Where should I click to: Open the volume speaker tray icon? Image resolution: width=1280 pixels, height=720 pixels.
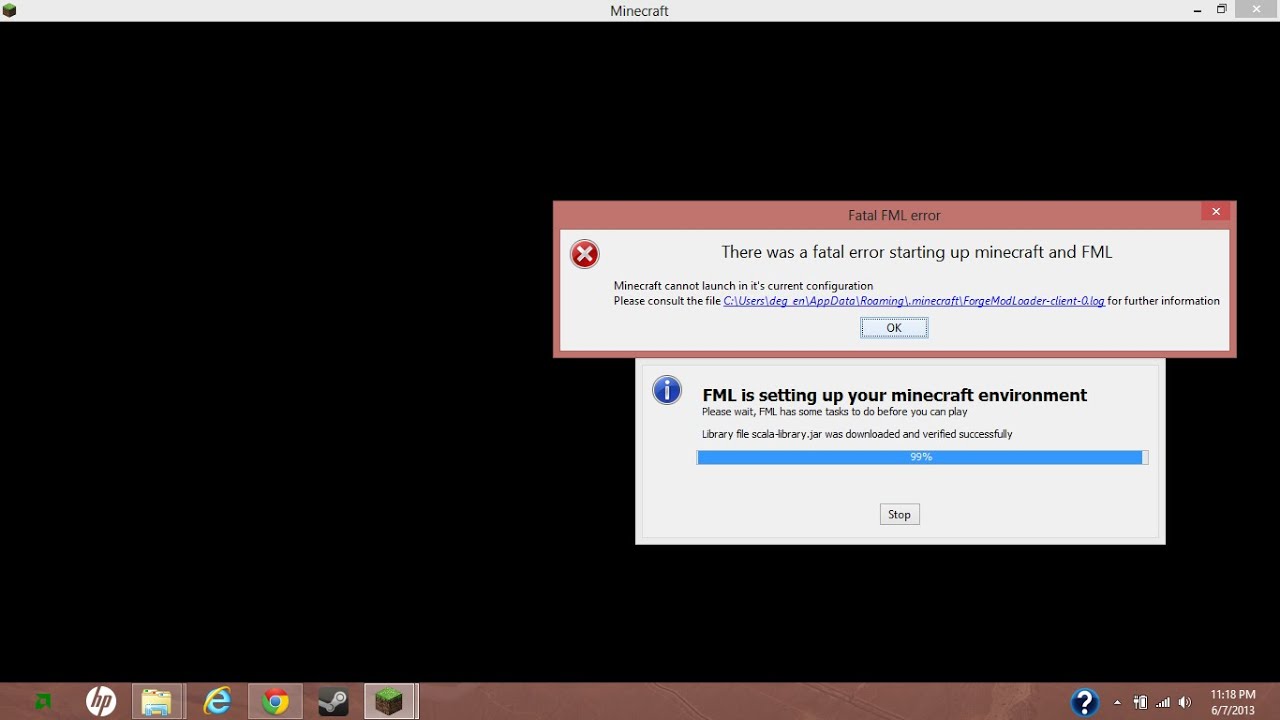coord(1185,702)
